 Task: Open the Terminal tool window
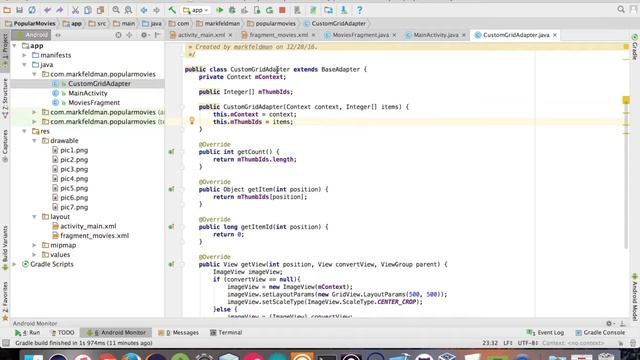pyautogui.click(x=226, y=333)
